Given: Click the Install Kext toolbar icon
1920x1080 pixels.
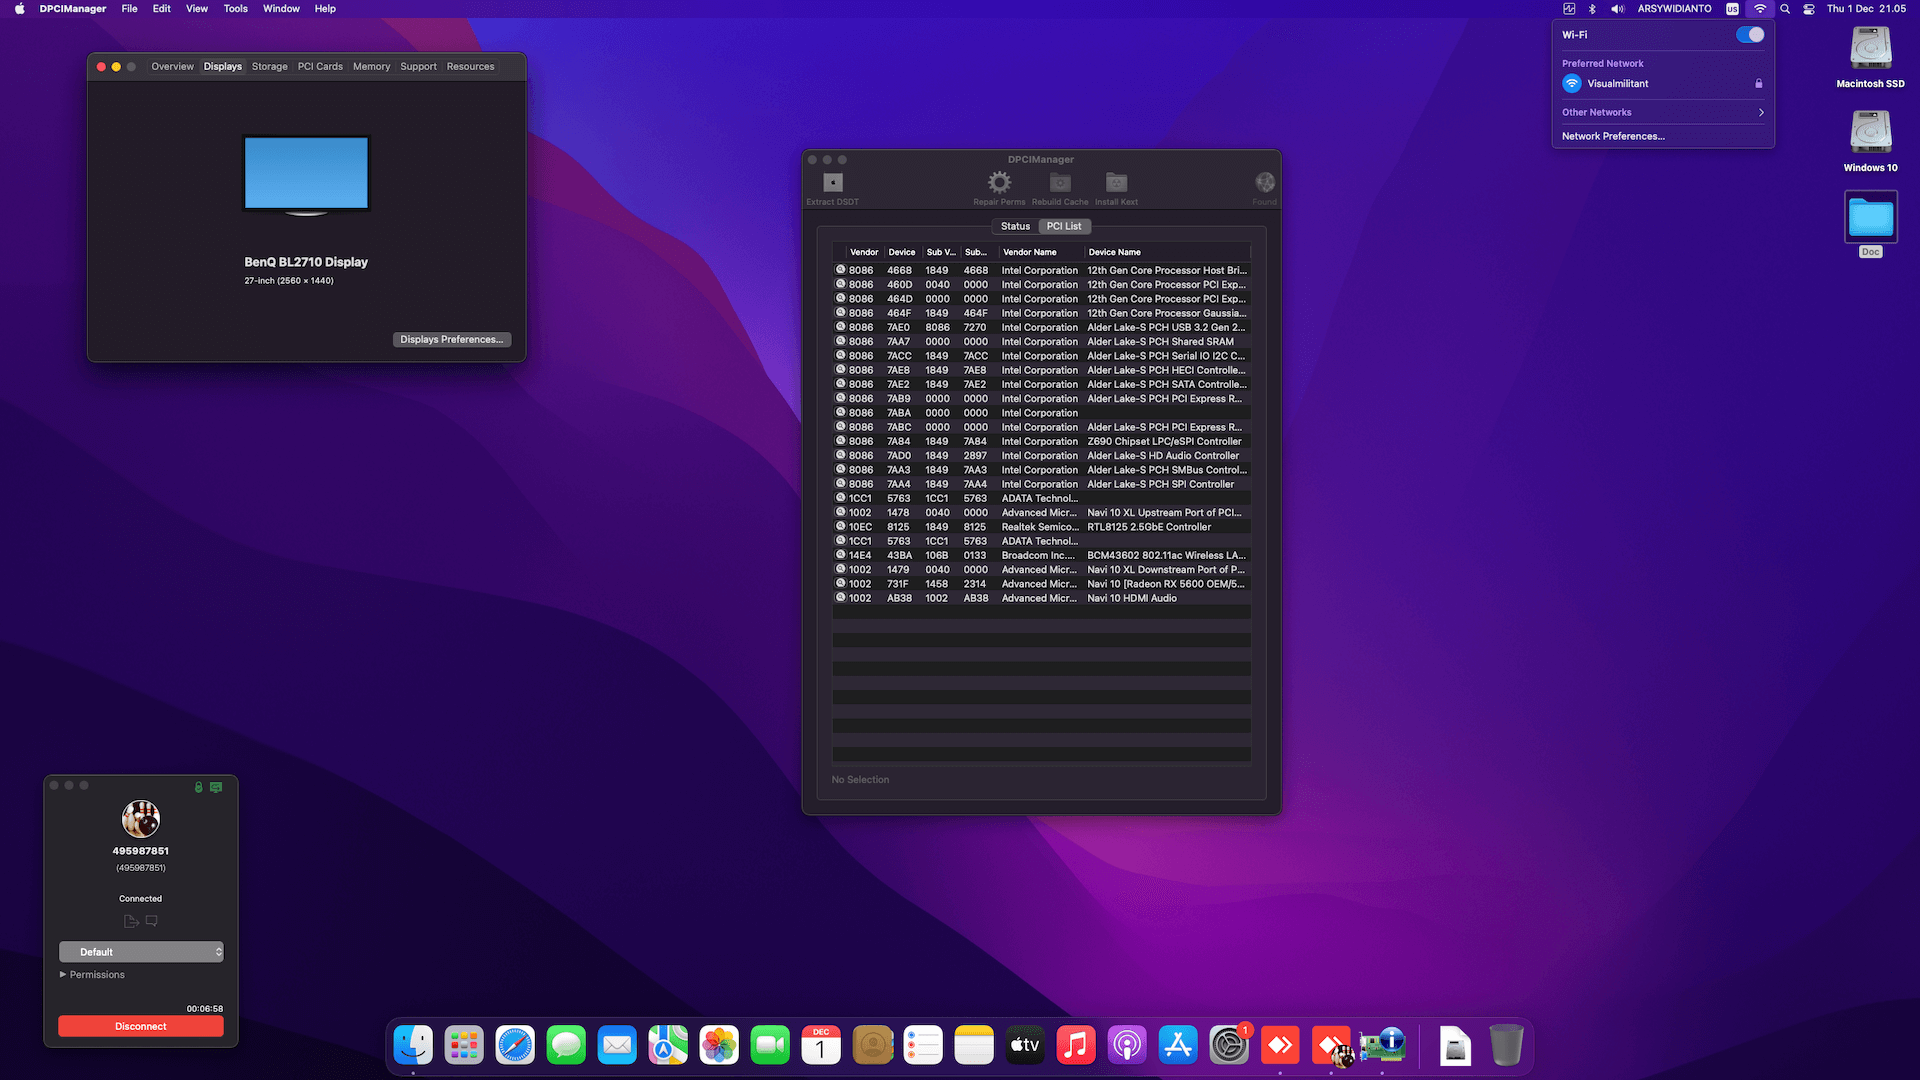Looking at the screenshot, I should point(1116,182).
